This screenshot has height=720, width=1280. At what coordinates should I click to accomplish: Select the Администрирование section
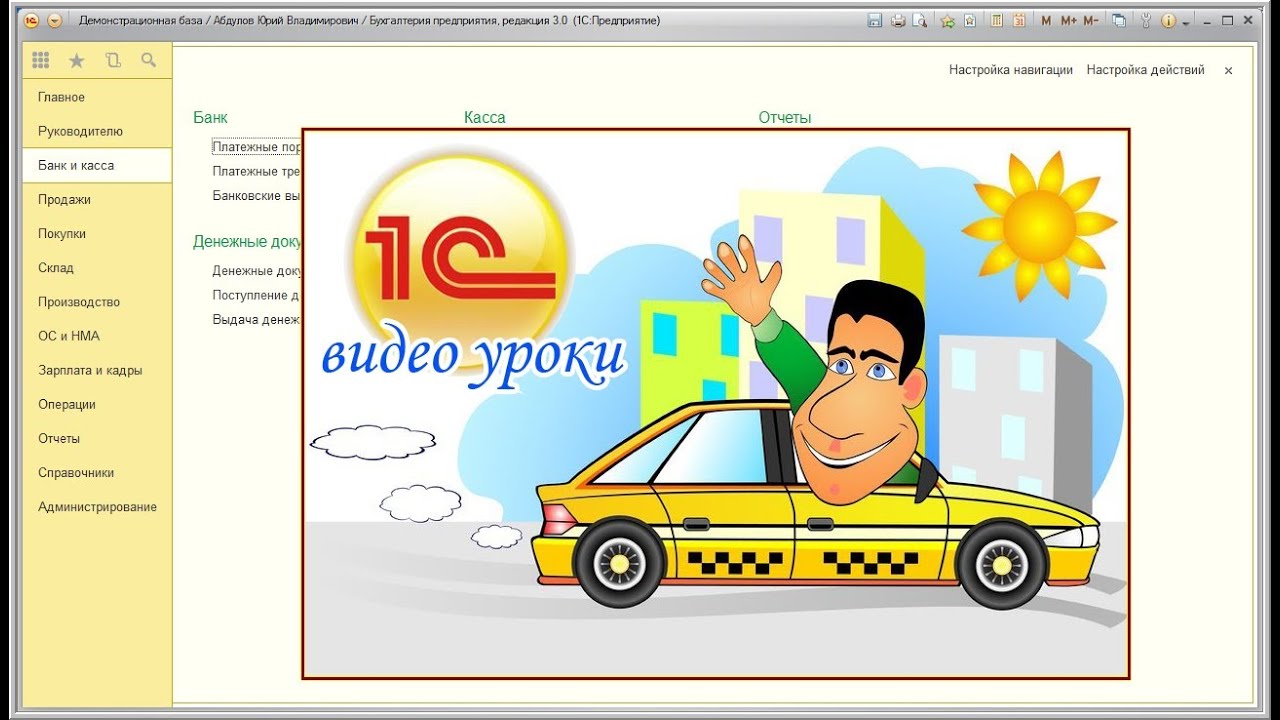tap(97, 506)
